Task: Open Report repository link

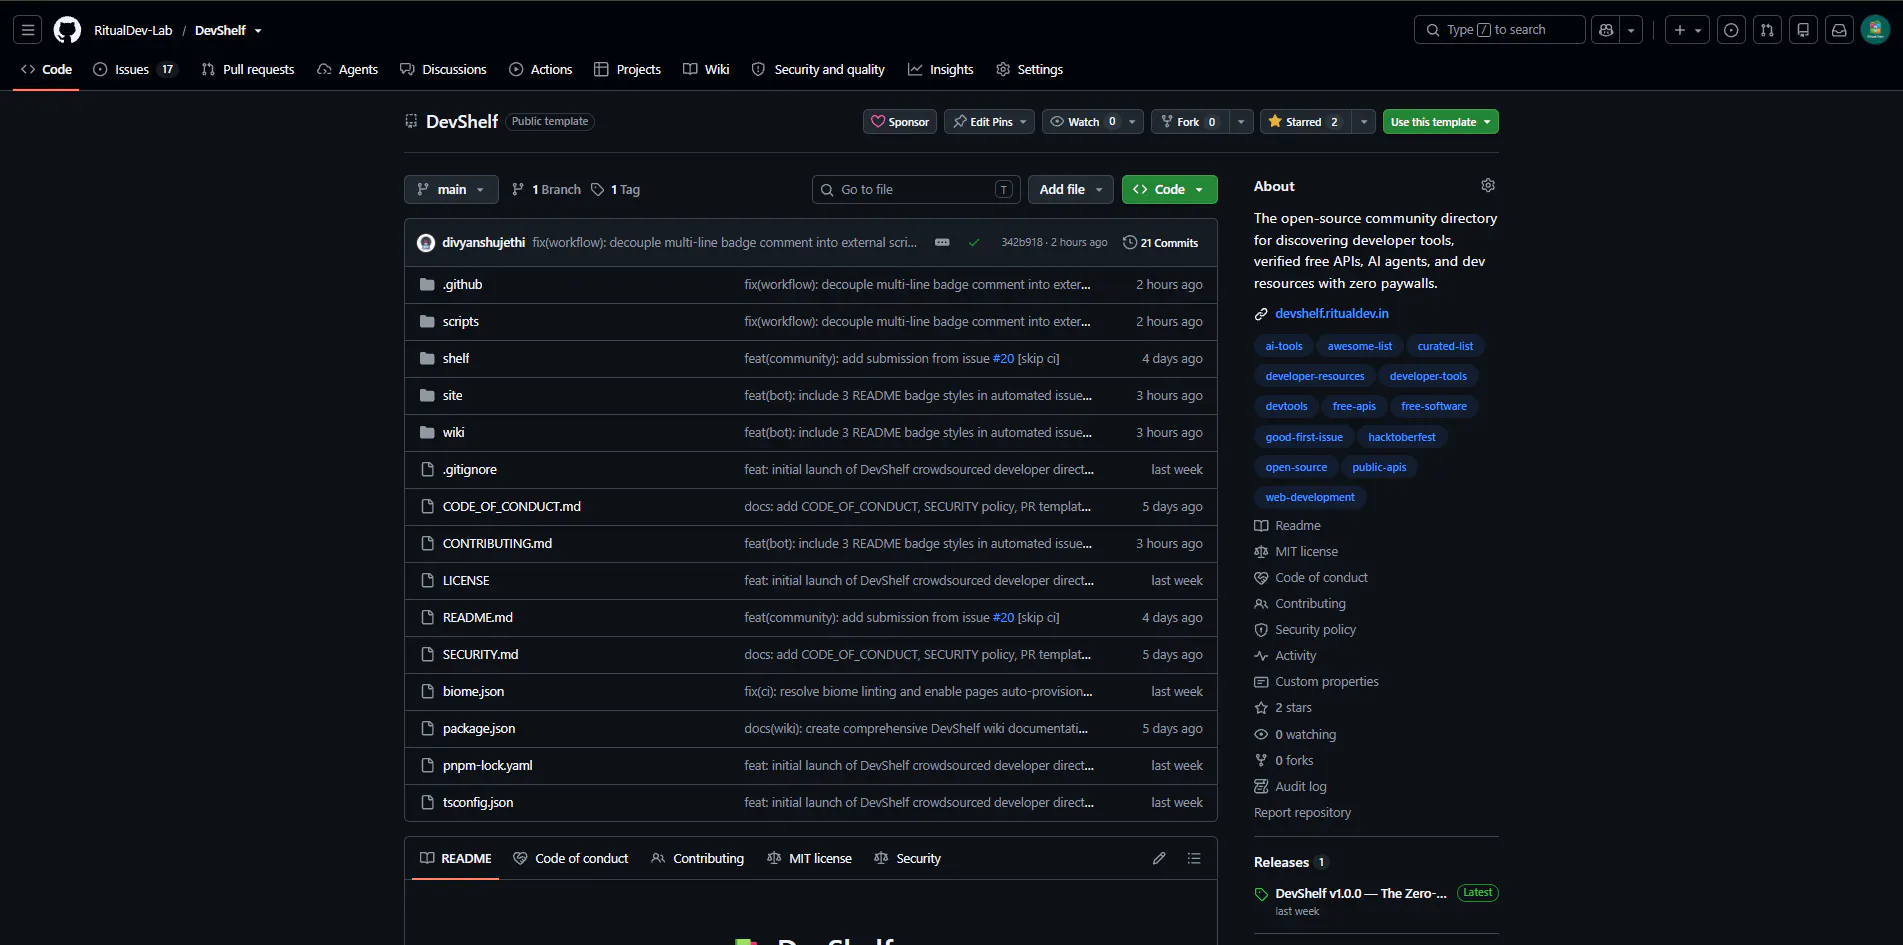Action: (x=1302, y=812)
